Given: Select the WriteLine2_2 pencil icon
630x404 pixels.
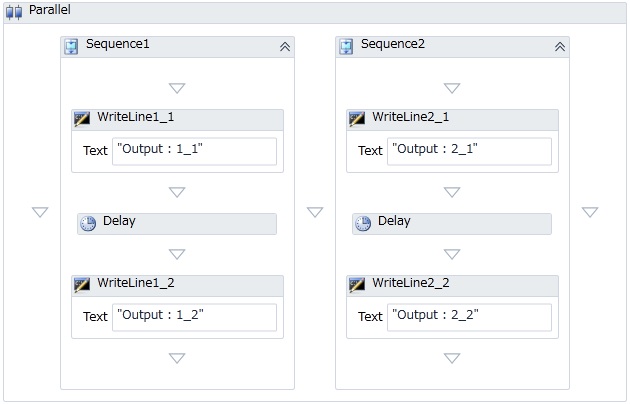Looking at the screenshot, I should pos(357,285).
